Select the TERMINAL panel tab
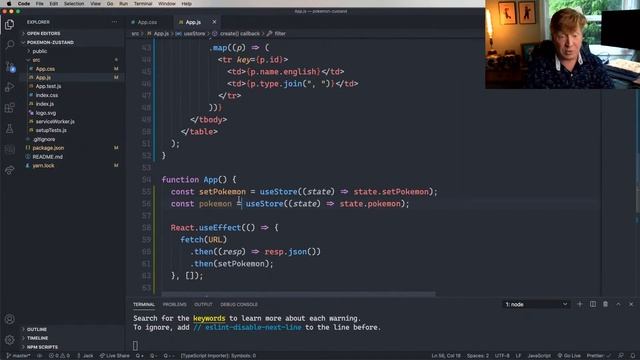 pyautogui.click(x=144, y=304)
